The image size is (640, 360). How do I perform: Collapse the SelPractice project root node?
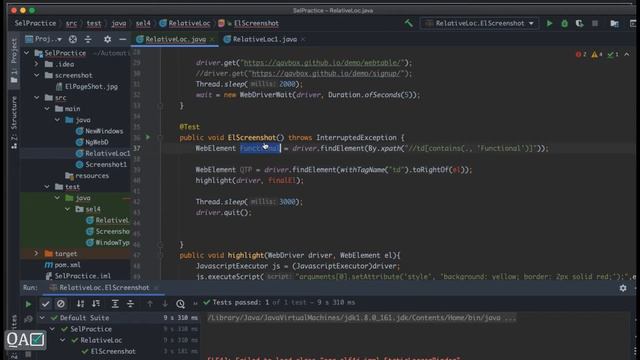pos(27,53)
